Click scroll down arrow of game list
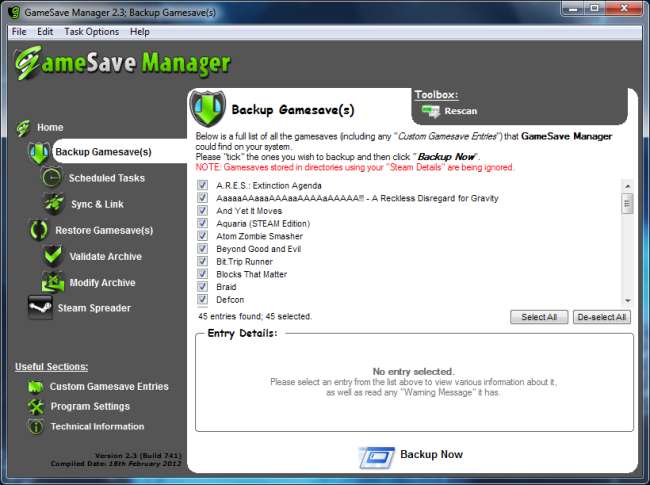 point(627,301)
